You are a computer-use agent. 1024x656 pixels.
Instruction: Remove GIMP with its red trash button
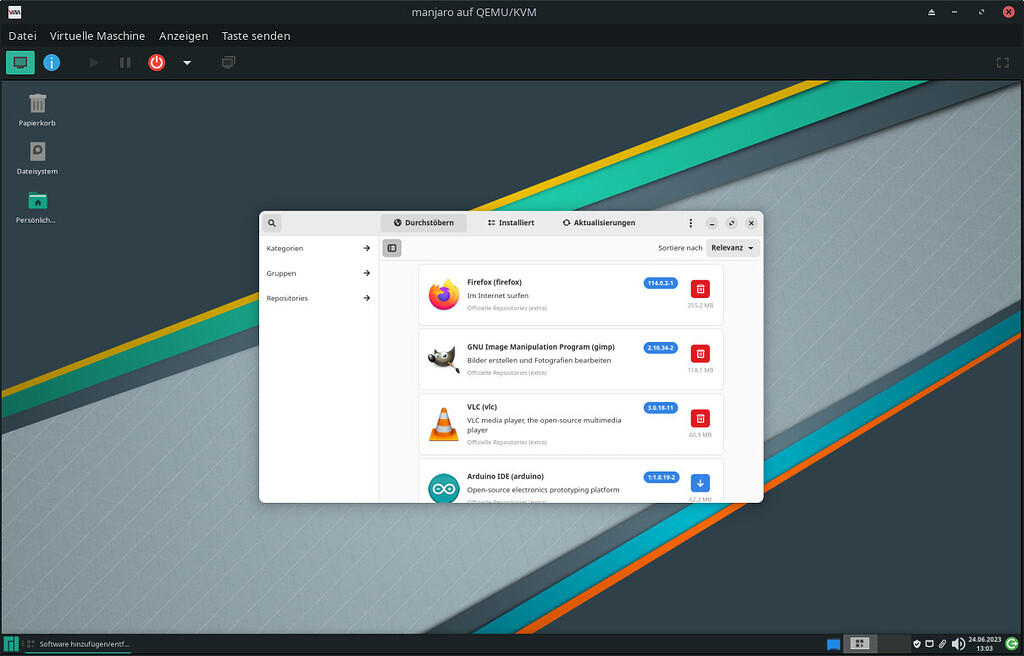coord(701,354)
